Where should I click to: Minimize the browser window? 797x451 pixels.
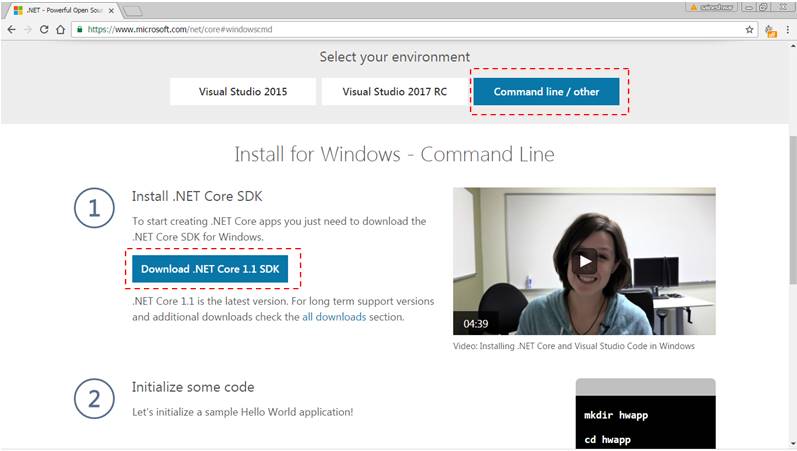748,7
